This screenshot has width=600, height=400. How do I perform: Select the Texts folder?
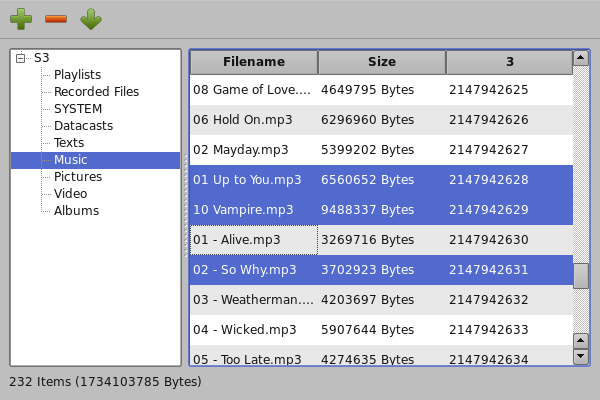[x=69, y=142]
